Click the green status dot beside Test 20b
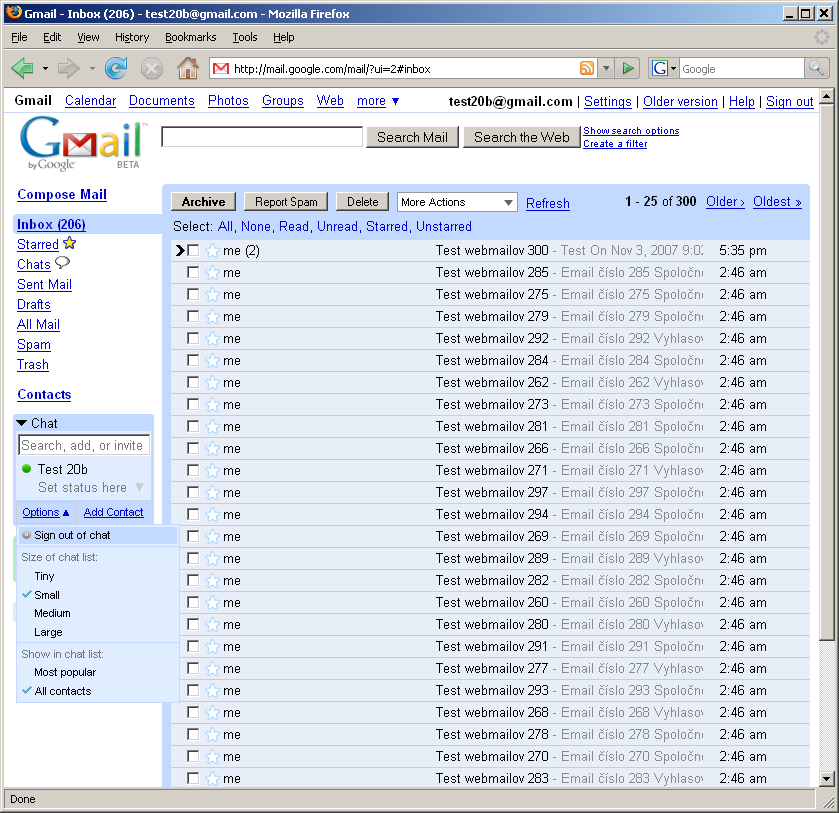 (x=26, y=469)
